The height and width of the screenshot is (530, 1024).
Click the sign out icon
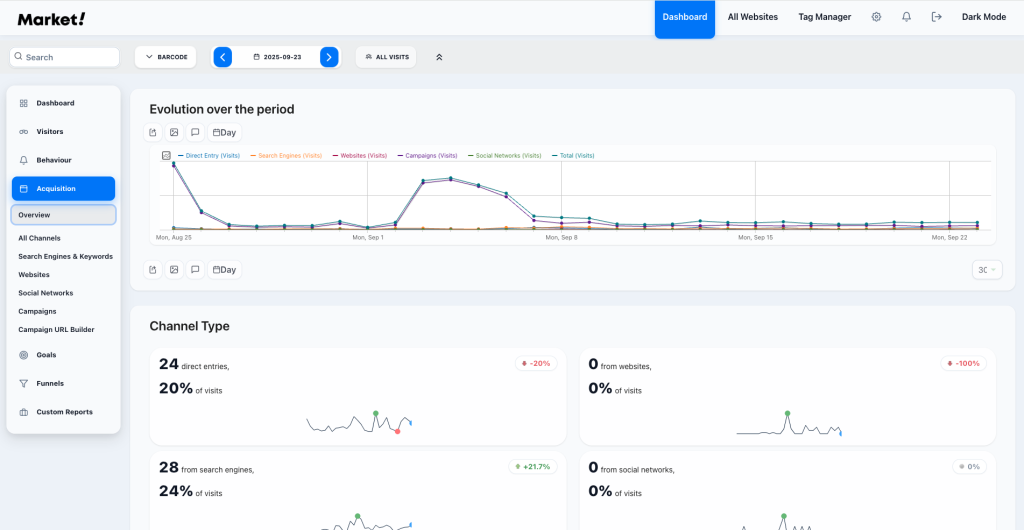pyautogui.click(x=936, y=17)
